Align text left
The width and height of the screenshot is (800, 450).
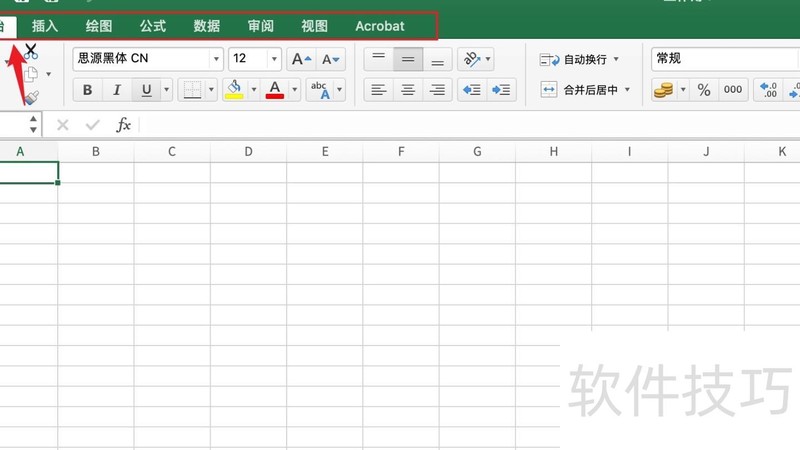point(379,90)
